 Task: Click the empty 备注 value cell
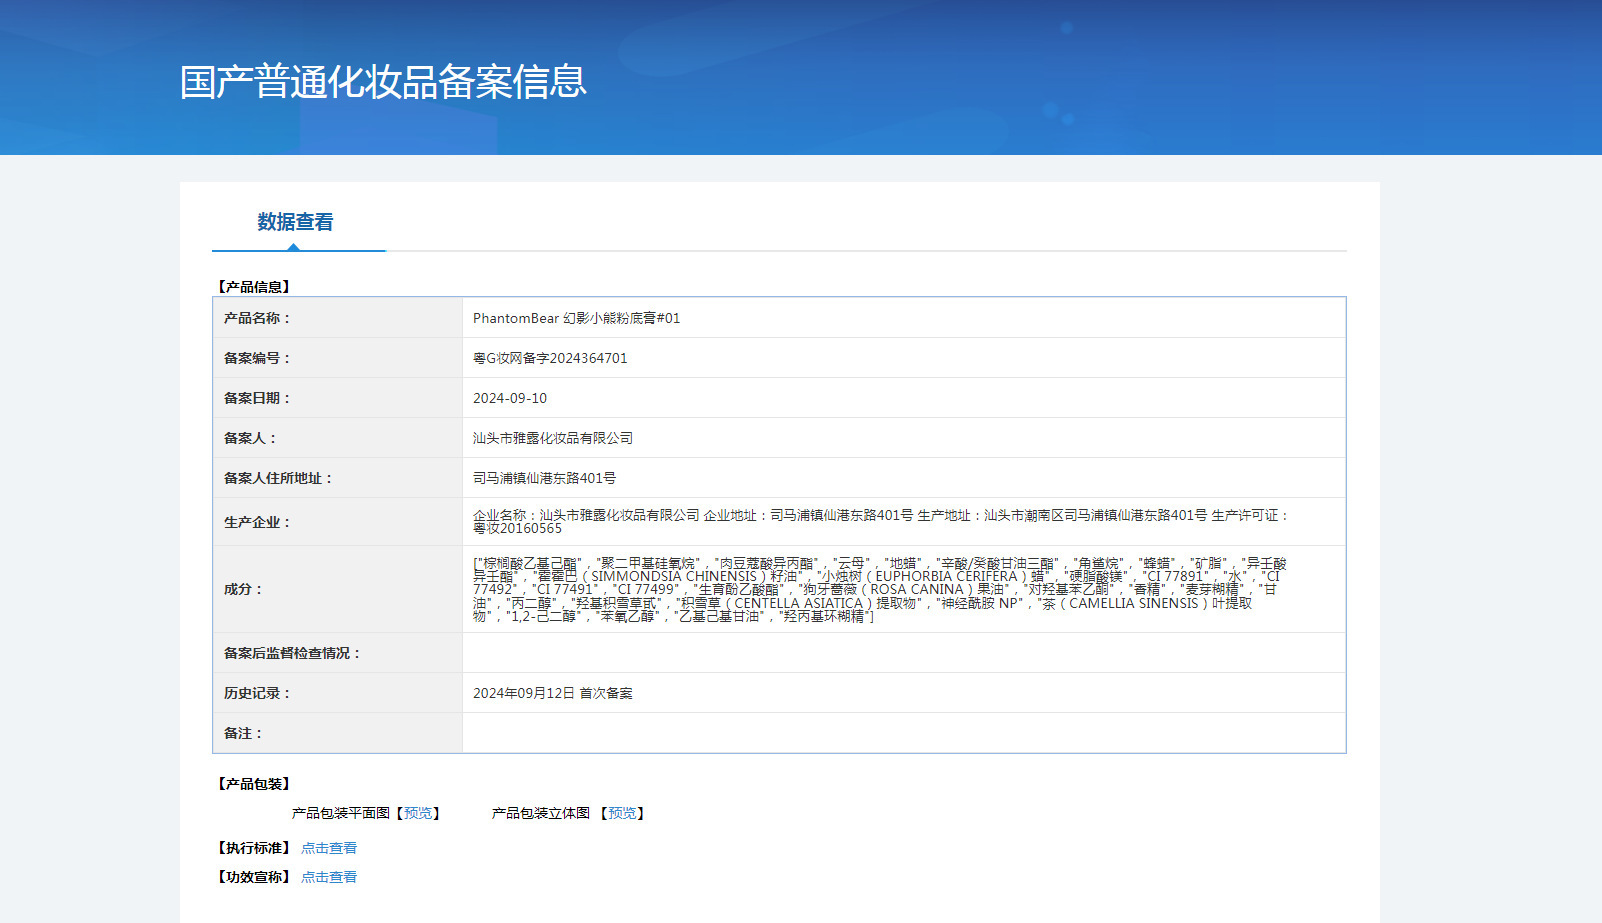pos(903,733)
